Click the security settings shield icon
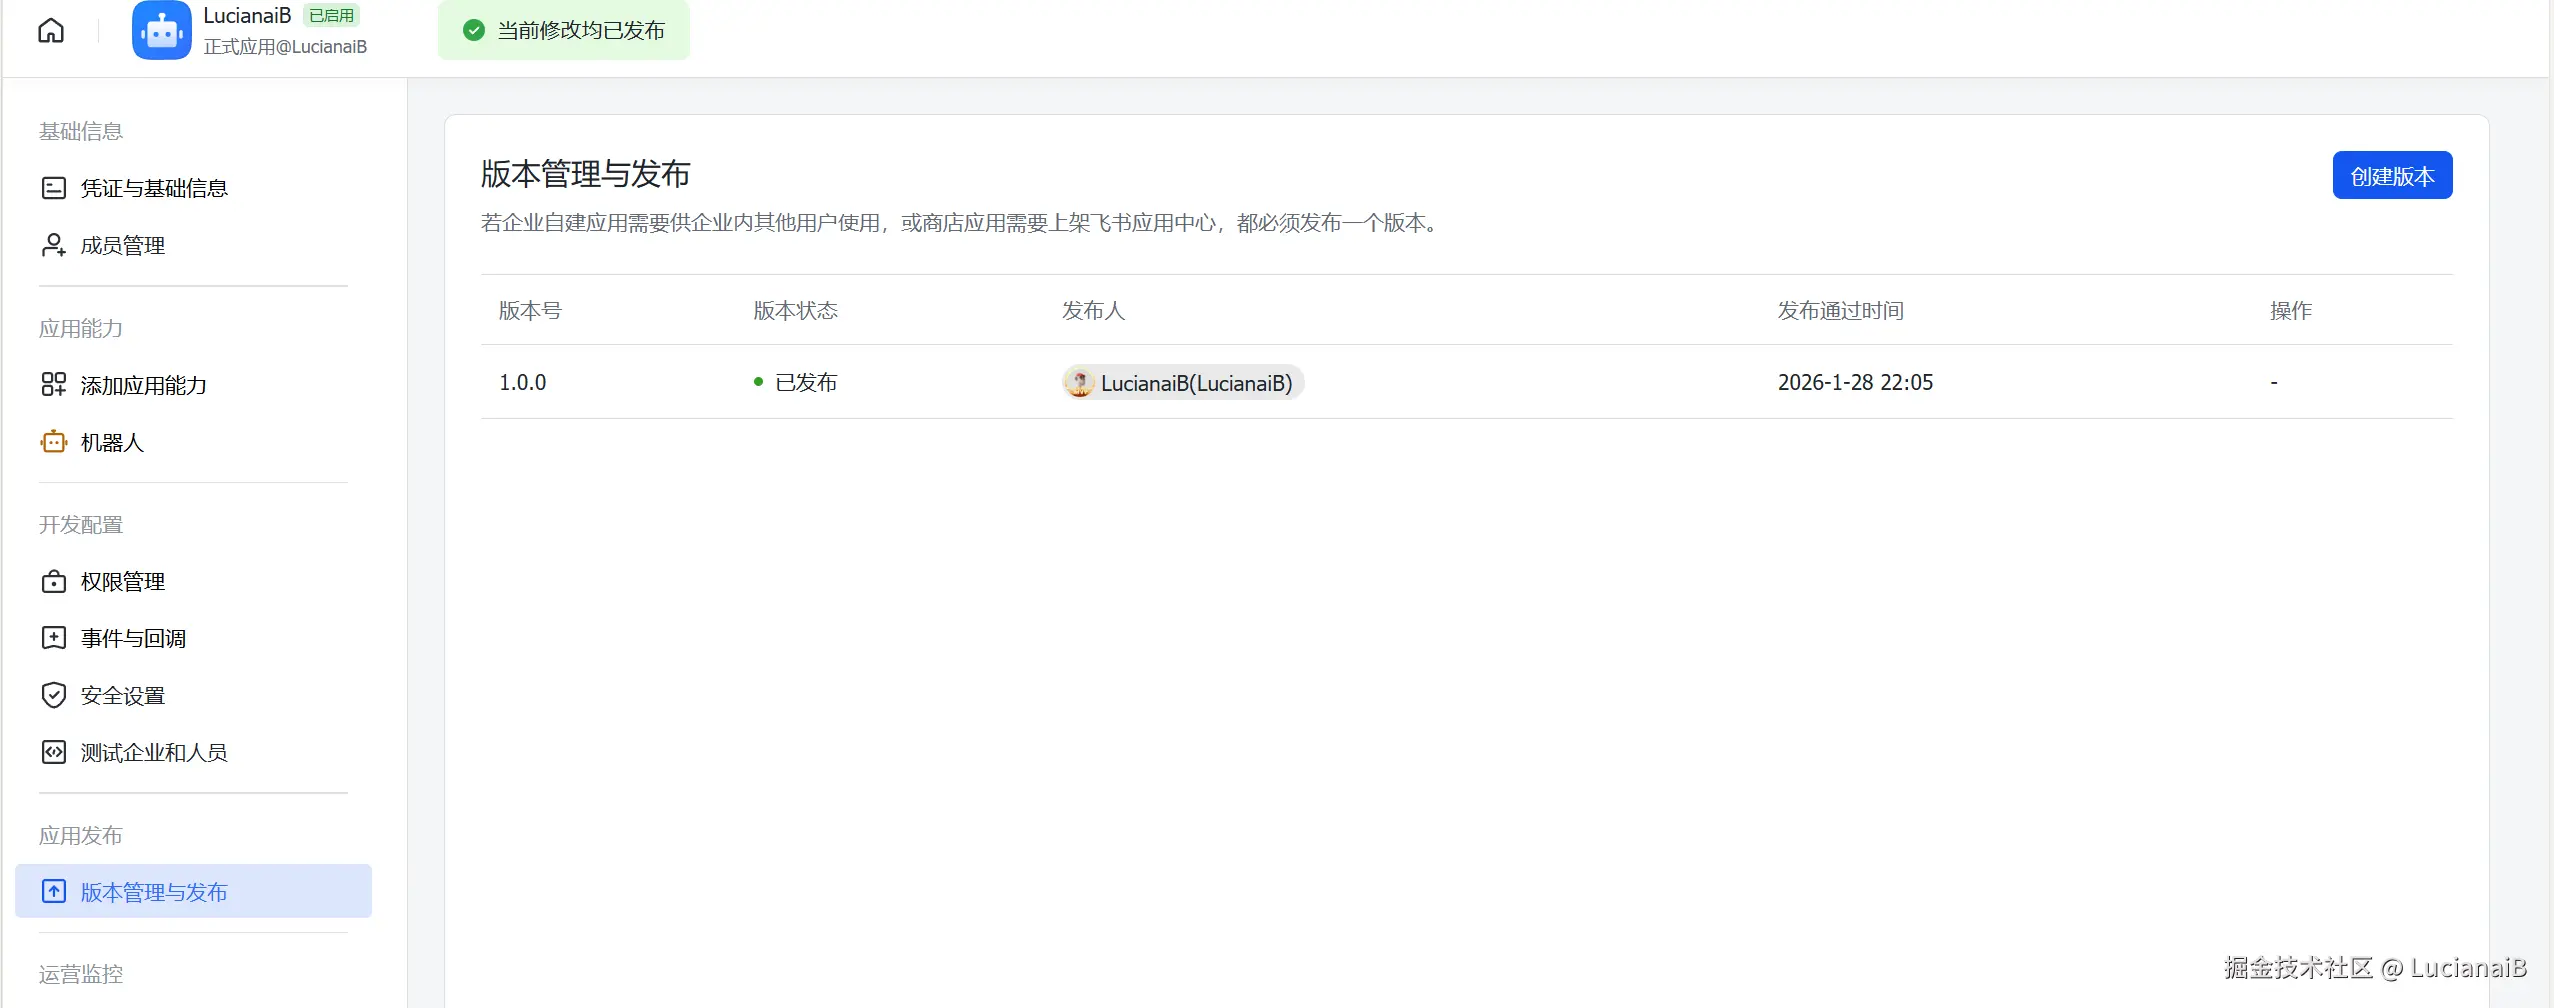 [54, 695]
